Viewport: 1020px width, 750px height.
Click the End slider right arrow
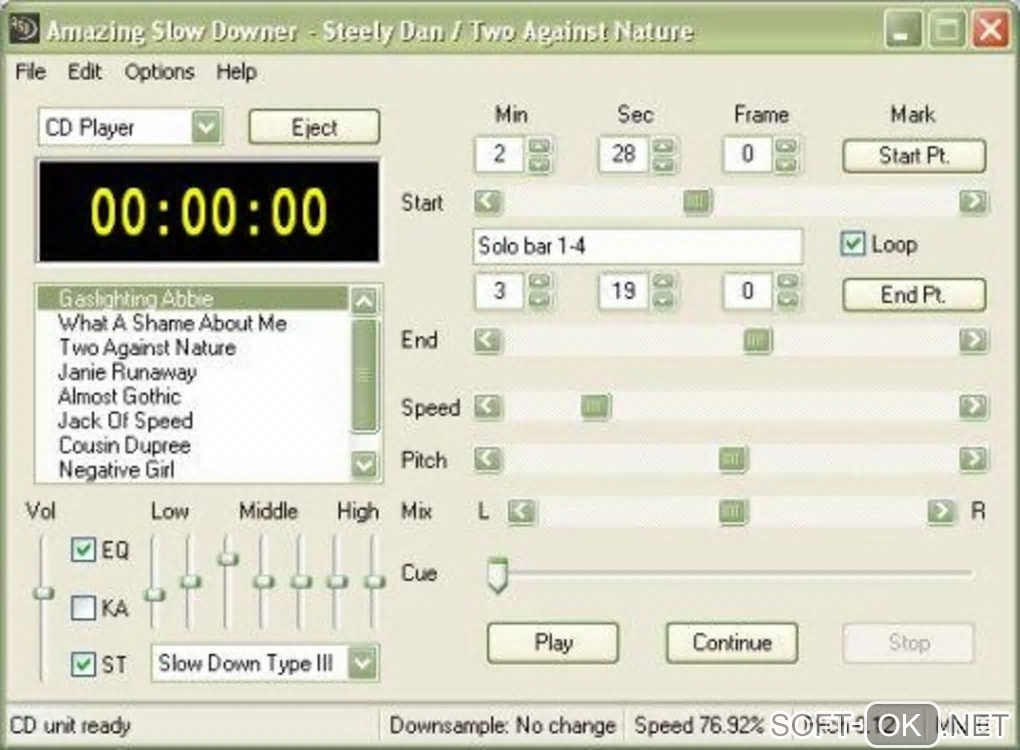[x=973, y=340]
